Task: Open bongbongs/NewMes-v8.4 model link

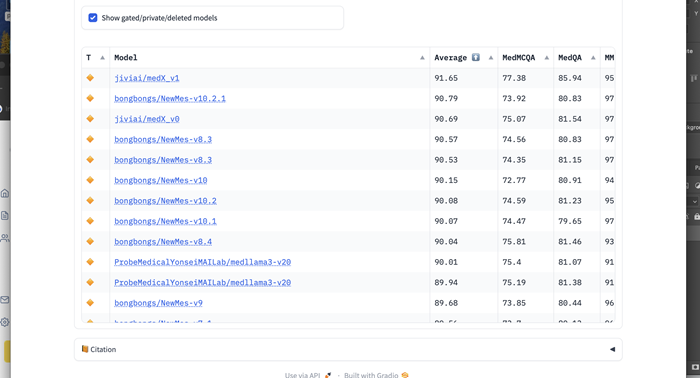Action: [163, 242]
